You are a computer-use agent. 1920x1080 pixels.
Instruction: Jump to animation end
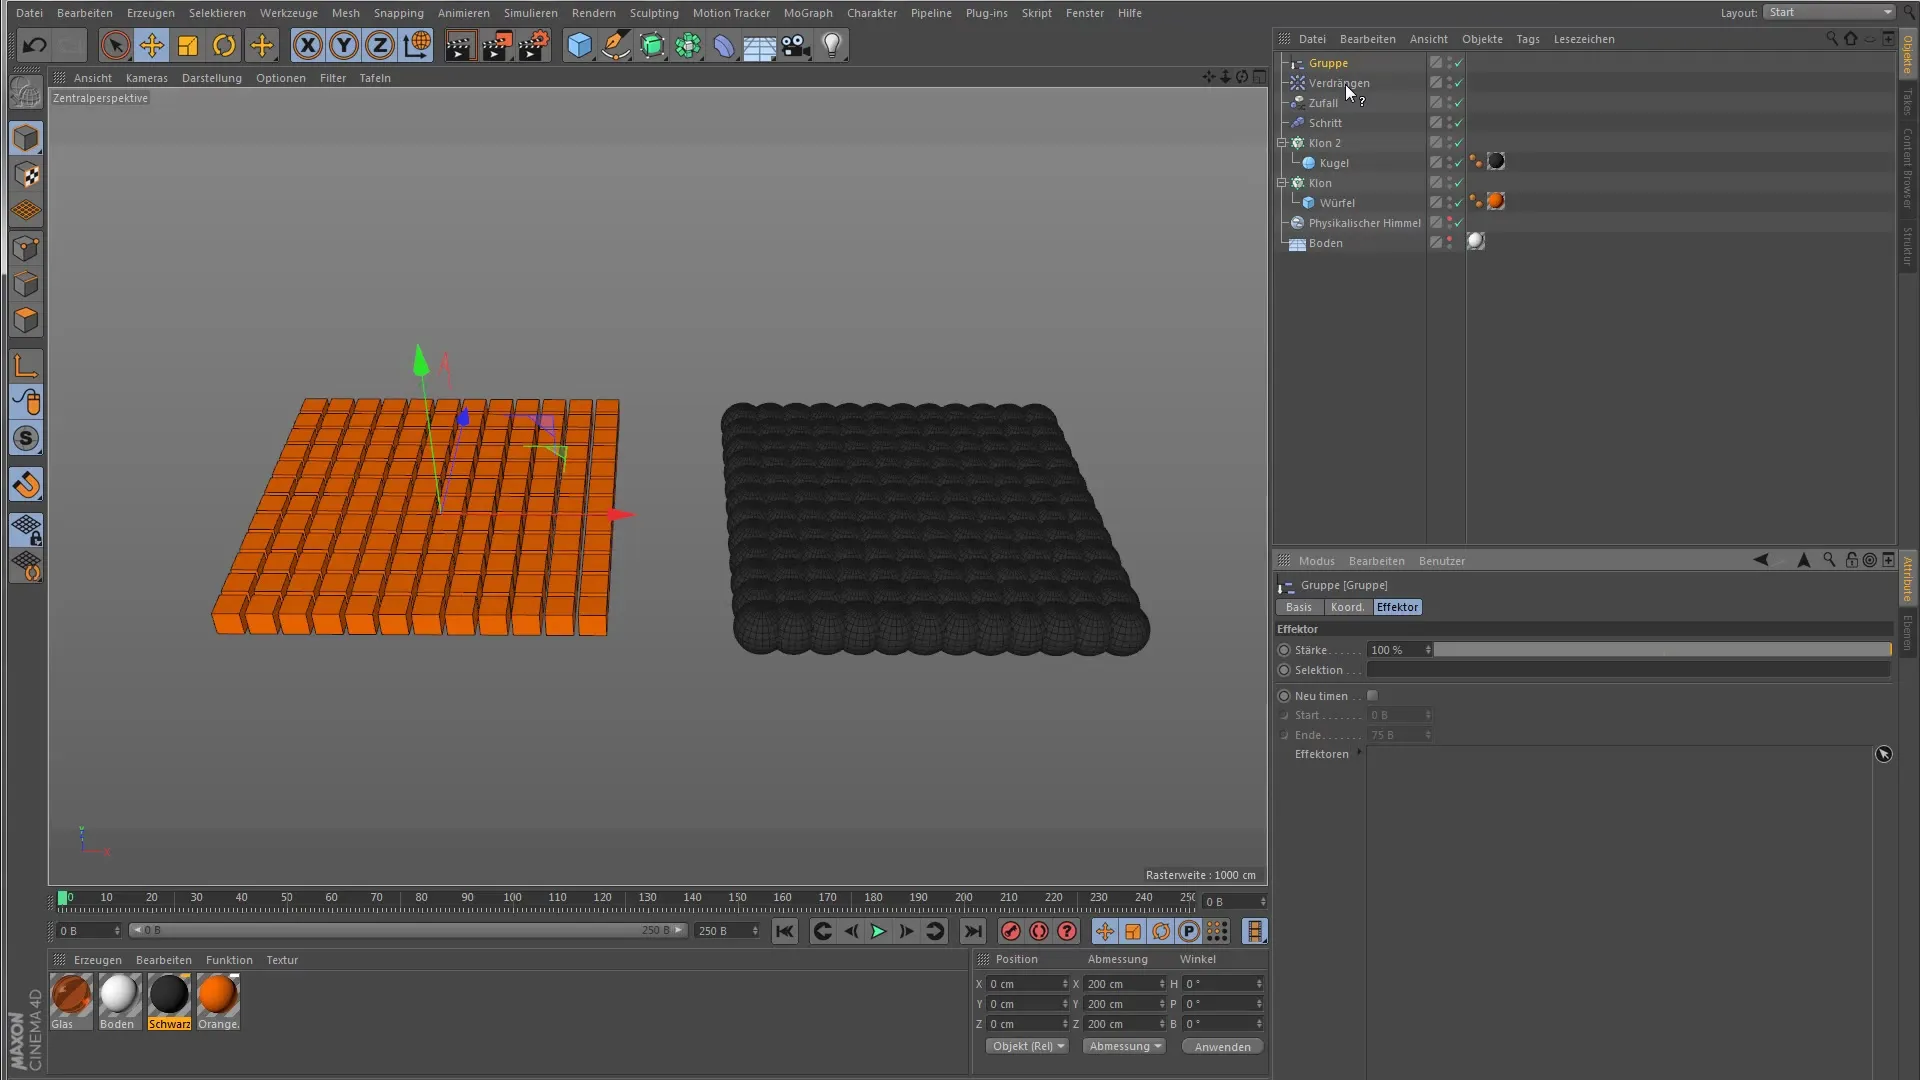coord(972,931)
